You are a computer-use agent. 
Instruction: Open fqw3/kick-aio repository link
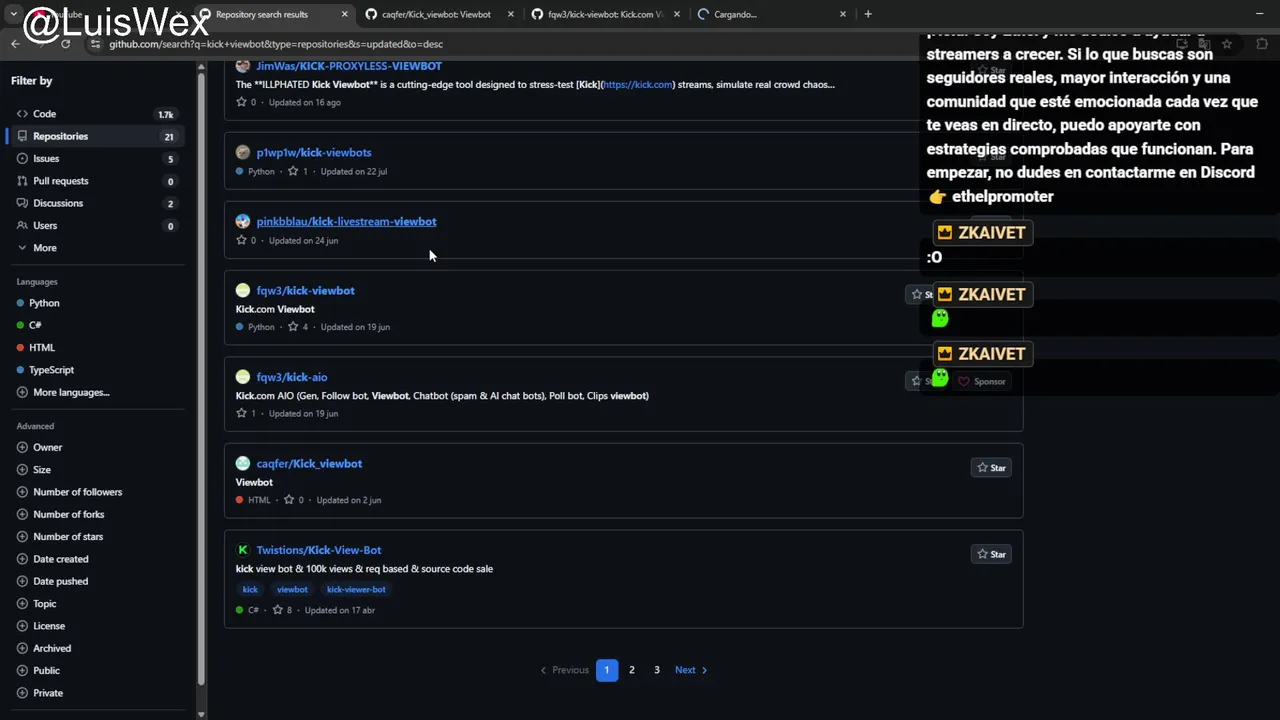click(x=292, y=377)
